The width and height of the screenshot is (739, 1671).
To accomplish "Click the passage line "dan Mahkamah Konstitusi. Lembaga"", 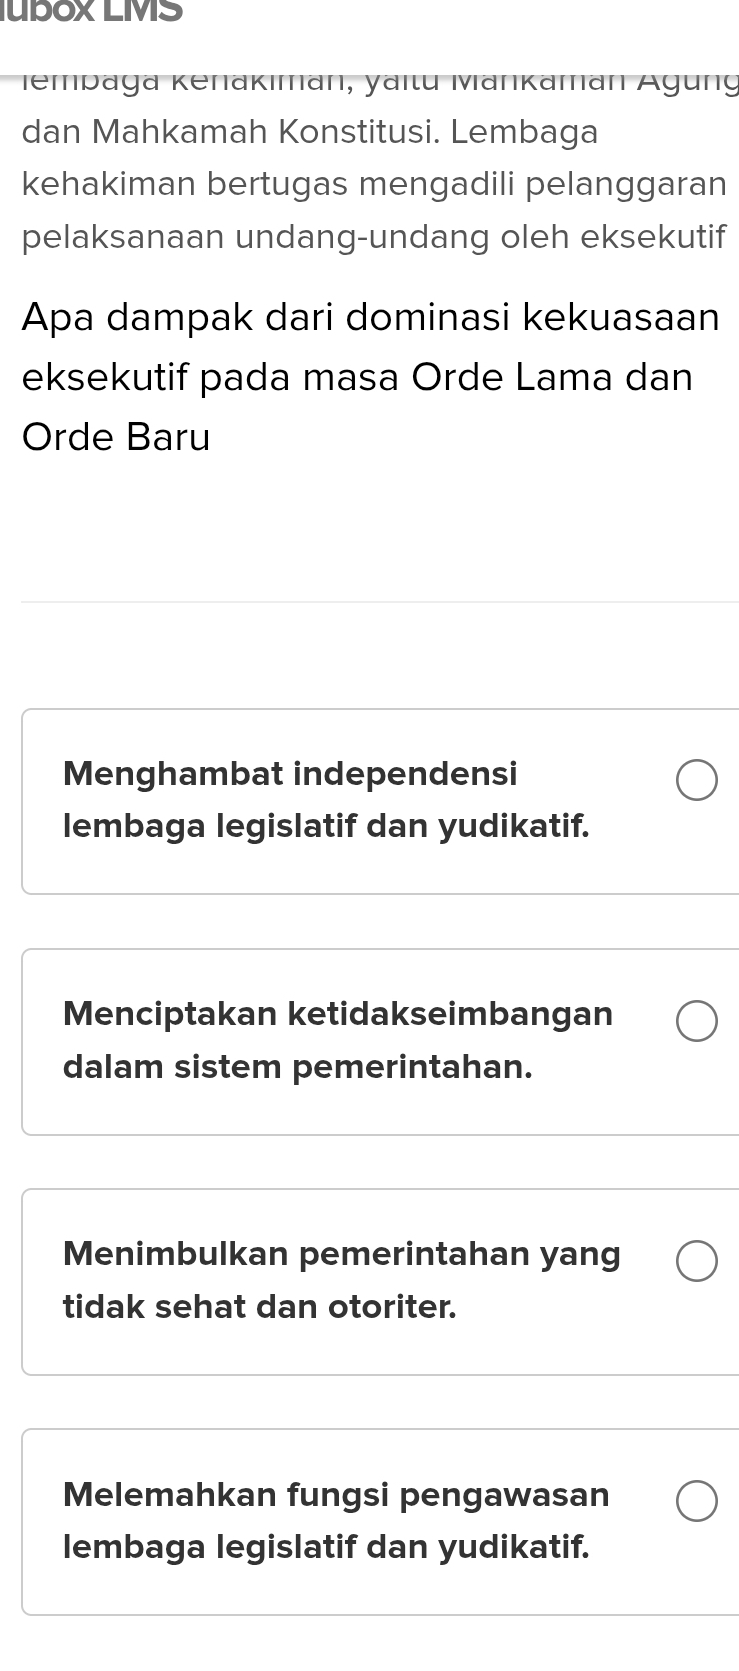I will tap(310, 132).
